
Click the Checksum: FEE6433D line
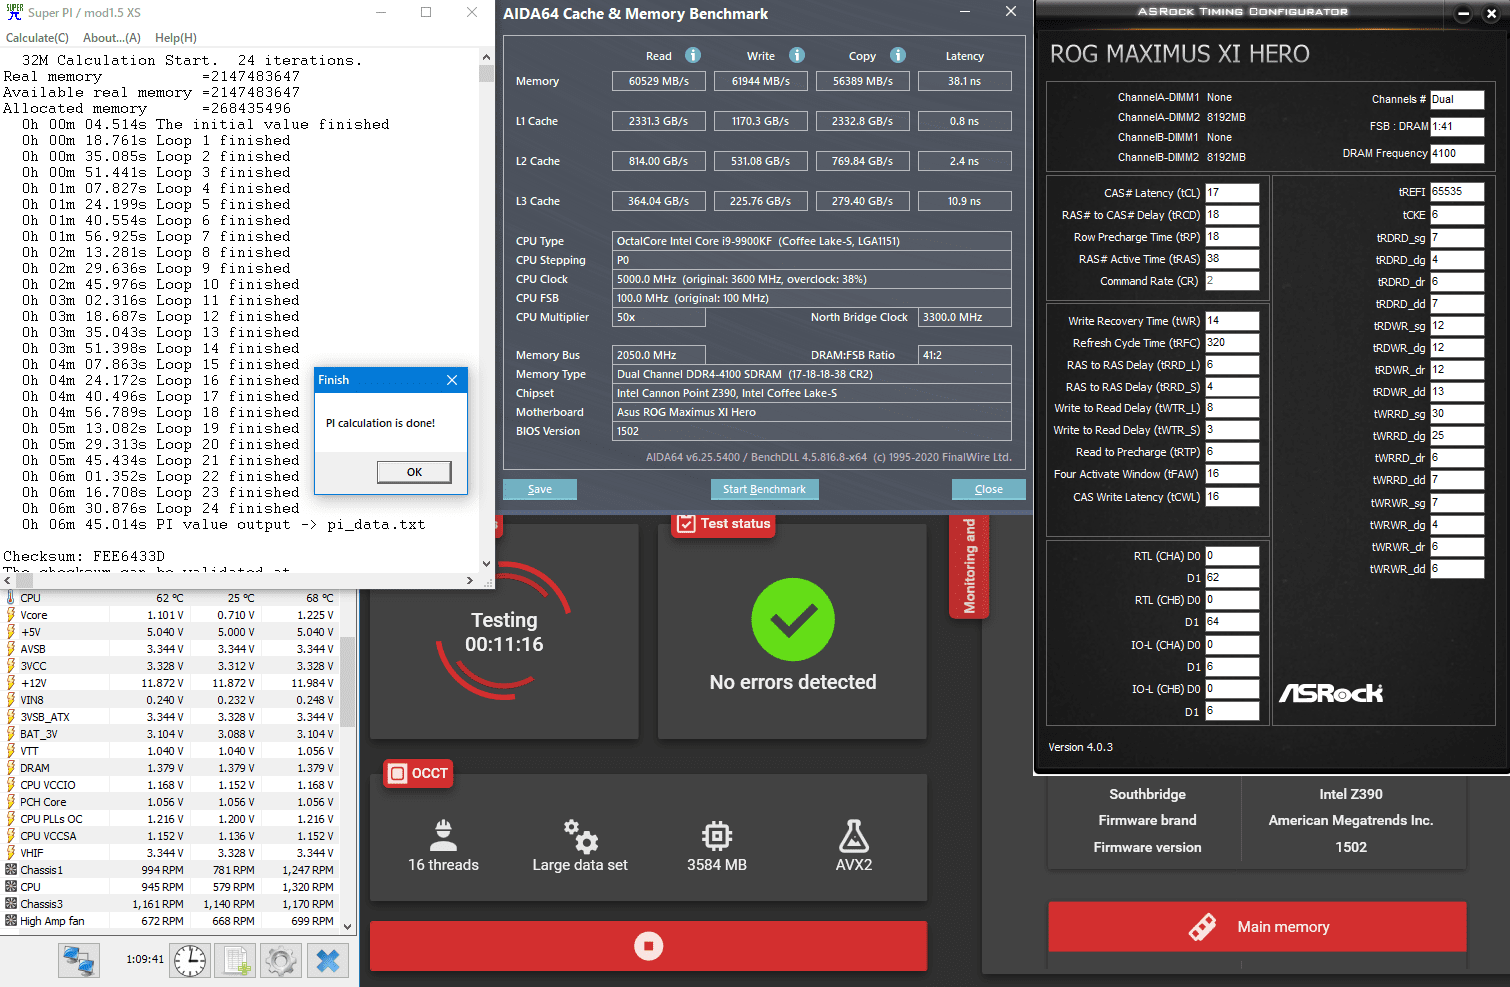84,556
